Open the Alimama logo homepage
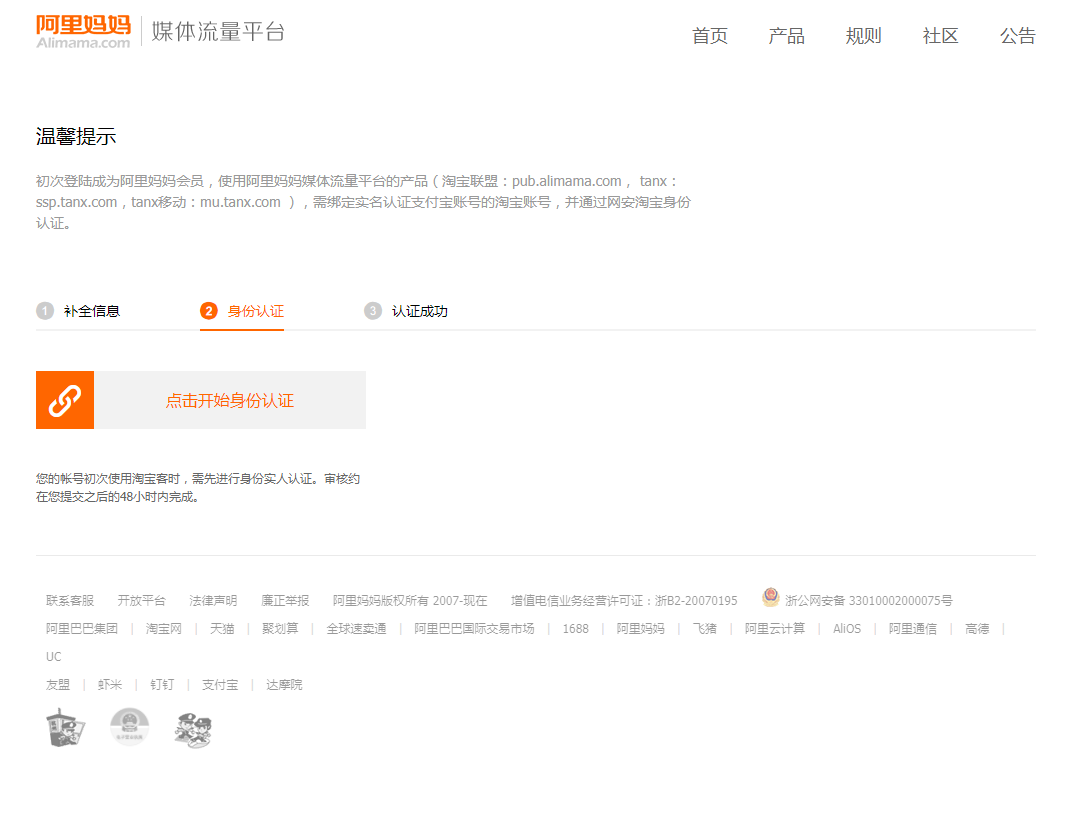This screenshot has width=1075, height=814. [x=83, y=32]
